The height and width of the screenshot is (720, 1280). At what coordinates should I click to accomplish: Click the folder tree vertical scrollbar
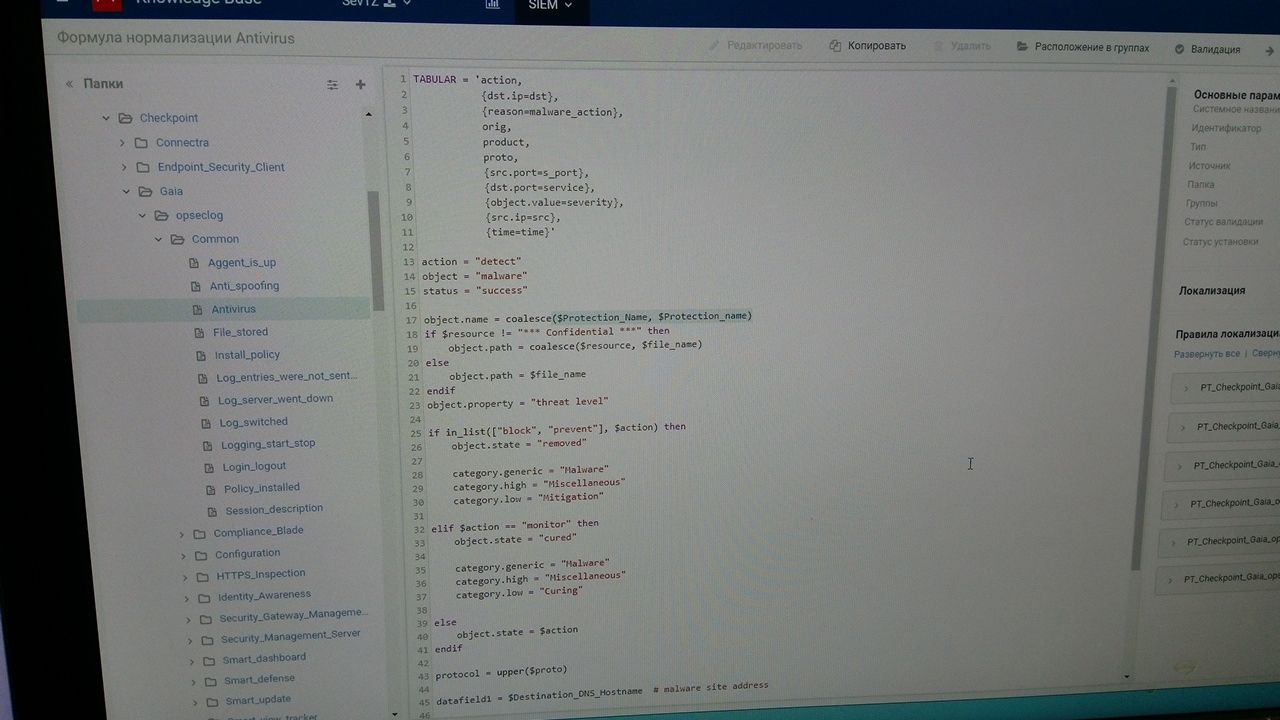point(376,252)
